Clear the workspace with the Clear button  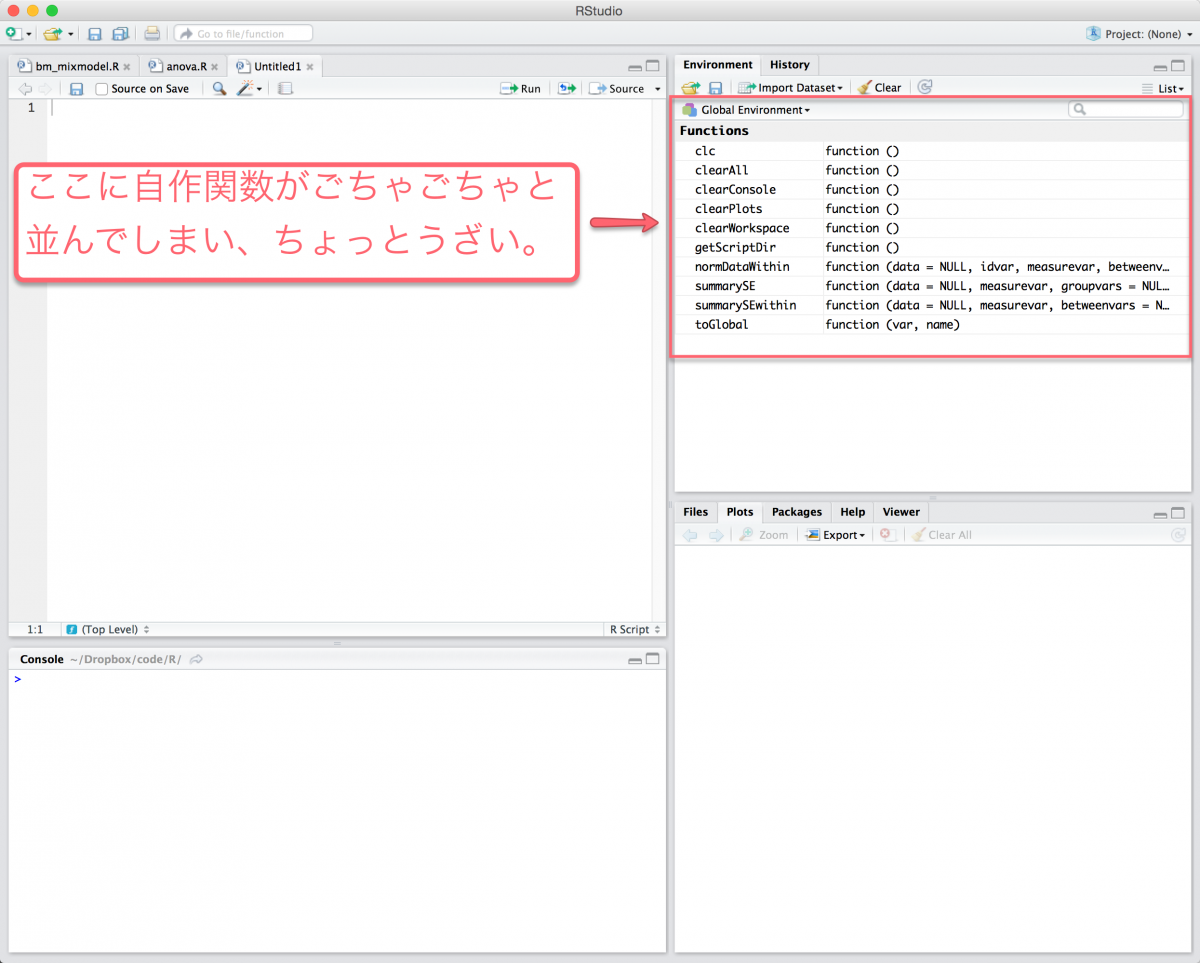pos(880,88)
